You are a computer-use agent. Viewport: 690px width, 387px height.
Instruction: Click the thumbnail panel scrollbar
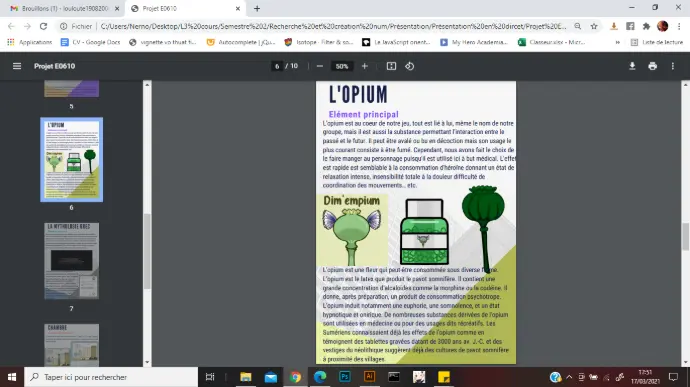click(147, 251)
